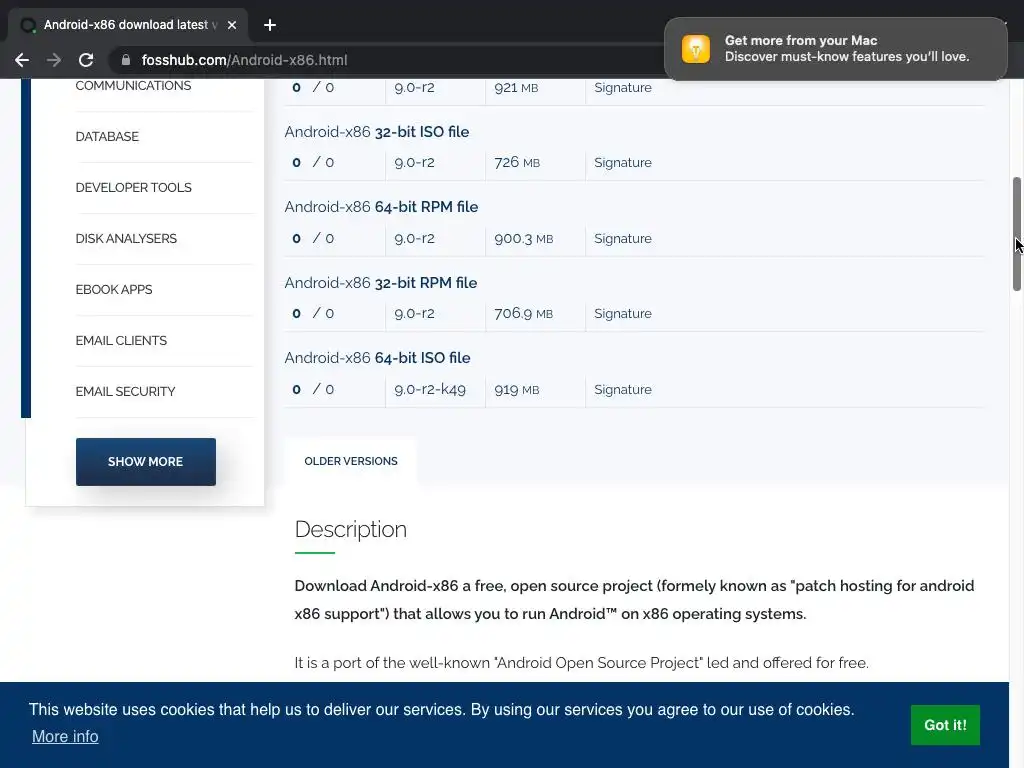Click the page vertical scrollbar thumb
The height and width of the screenshot is (768, 1024).
[1016, 234]
